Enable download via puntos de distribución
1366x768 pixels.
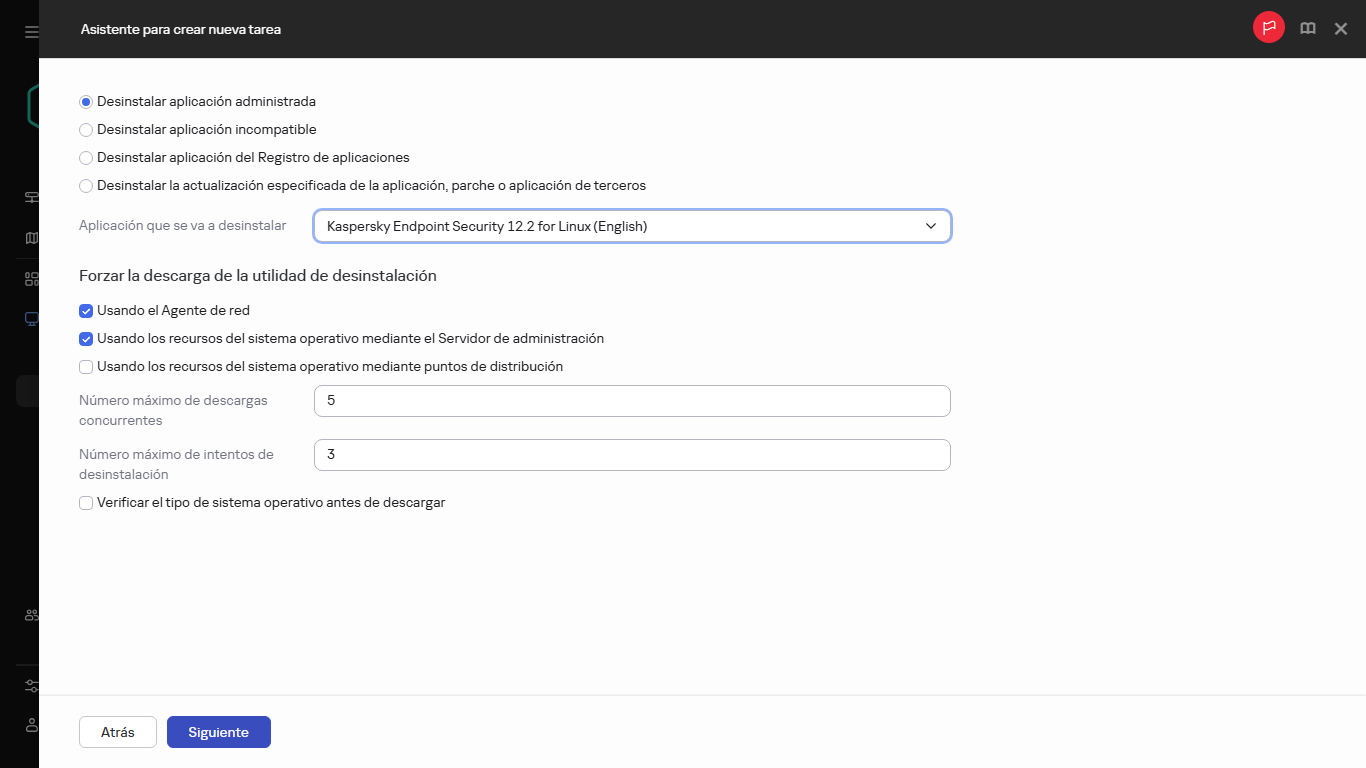coord(86,366)
